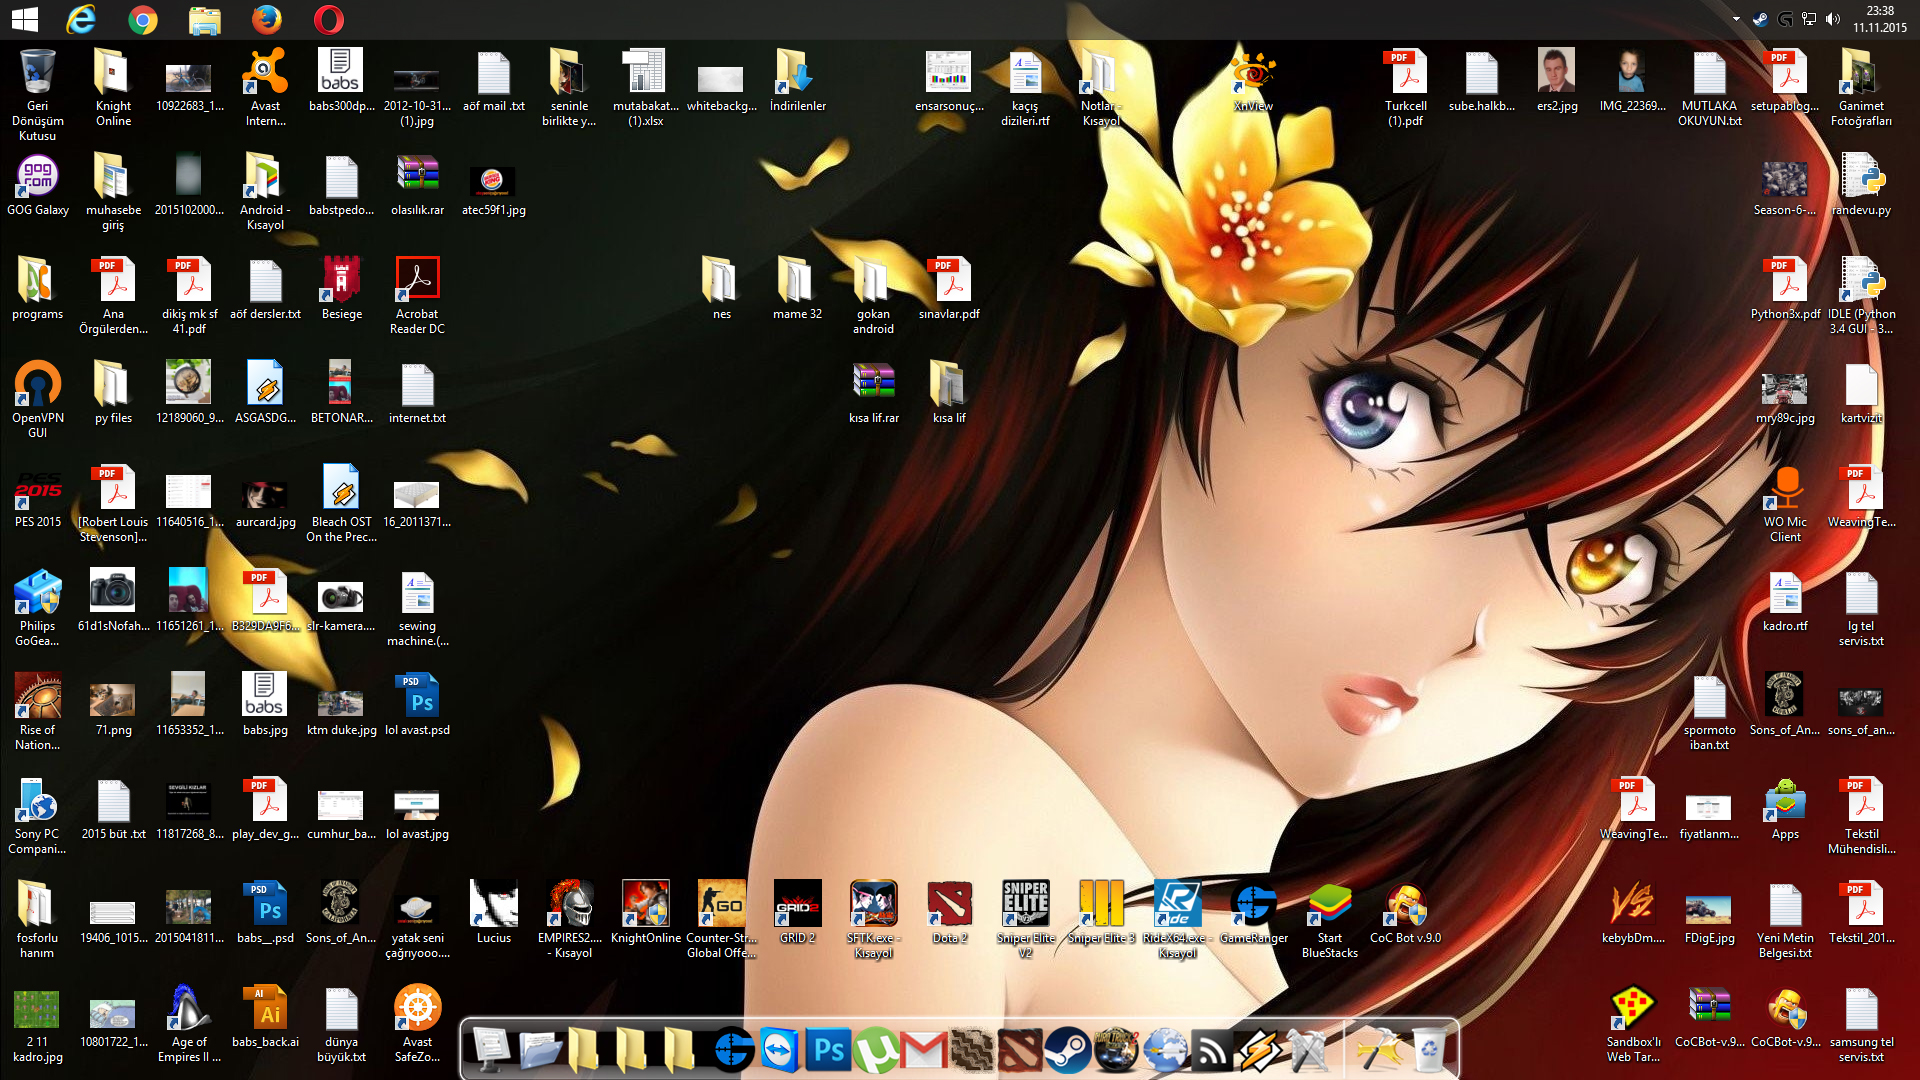
Task: Open File Explorer from the taskbar
Action: click(205, 19)
